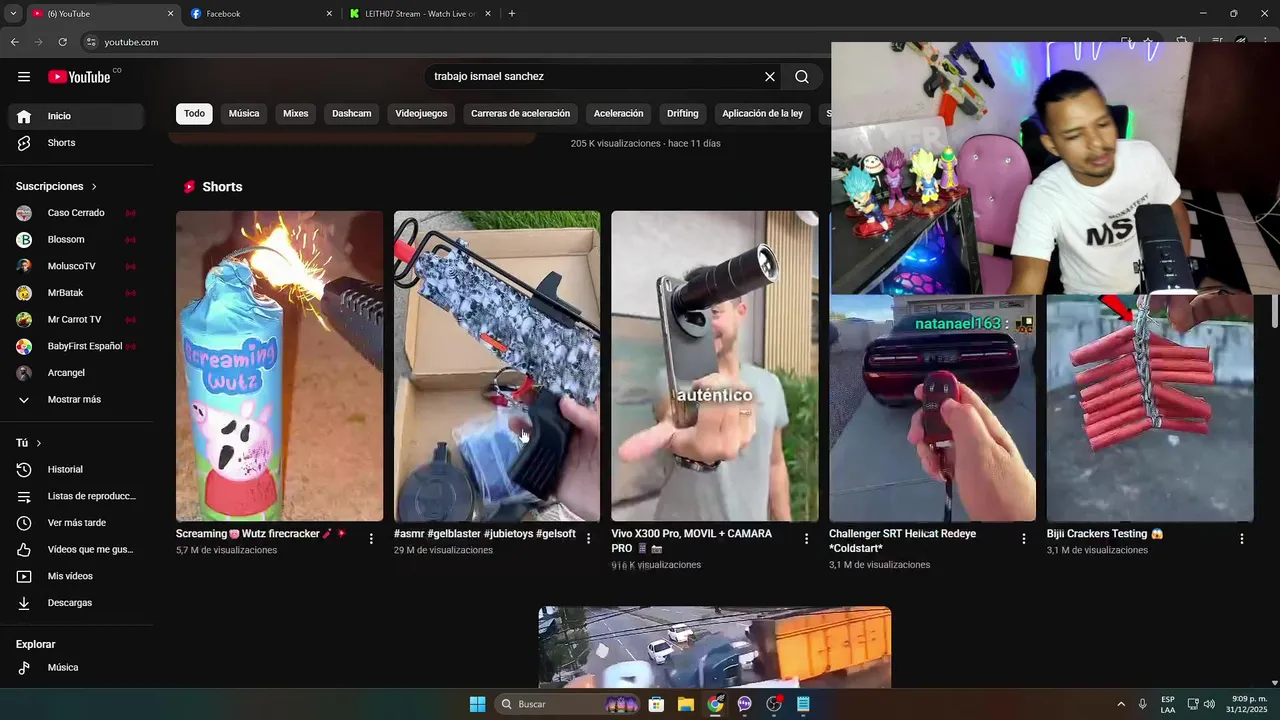1280x720 pixels.
Task: Open Música under Explorar
Action: click(x=77, y=668)
